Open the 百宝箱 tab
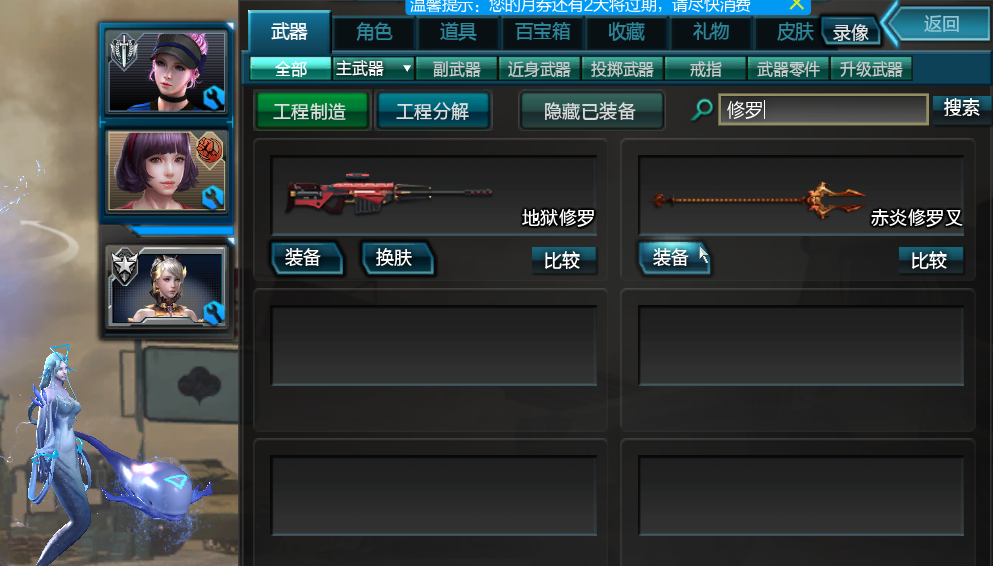Screen dimensions: 993x566 (543, 32)
